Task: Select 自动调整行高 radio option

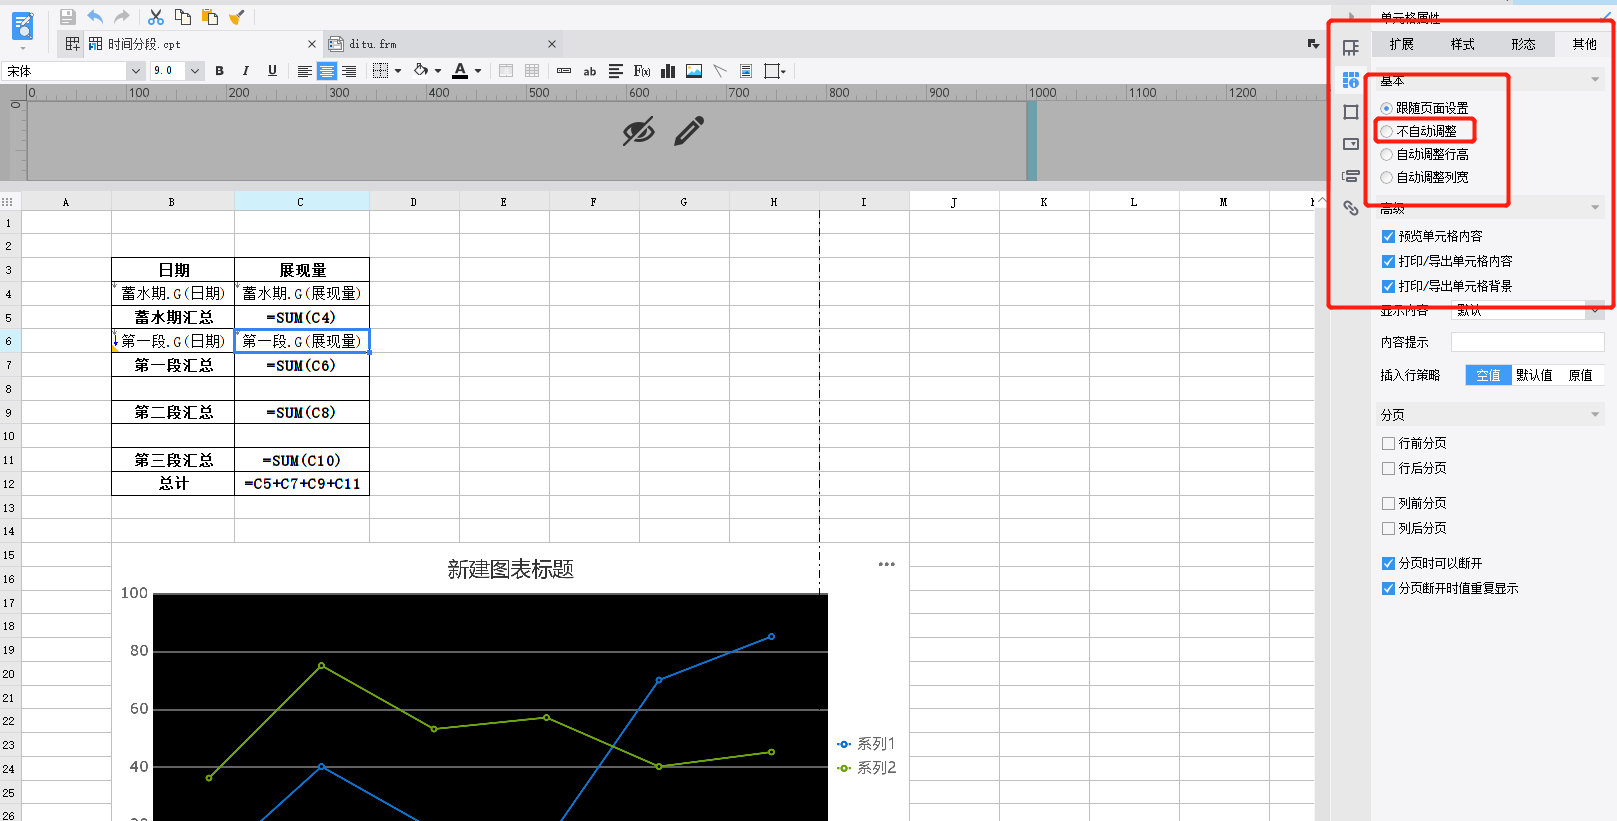Action: (1386, 154)
